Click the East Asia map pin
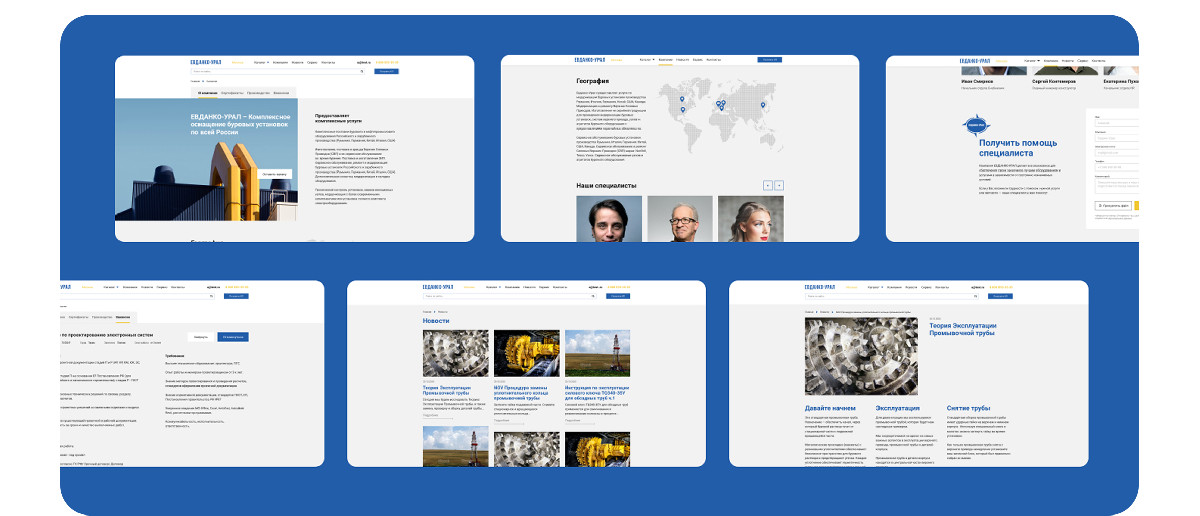The height and width of the screenshot is (516, 1200). [x=762, y=105]
